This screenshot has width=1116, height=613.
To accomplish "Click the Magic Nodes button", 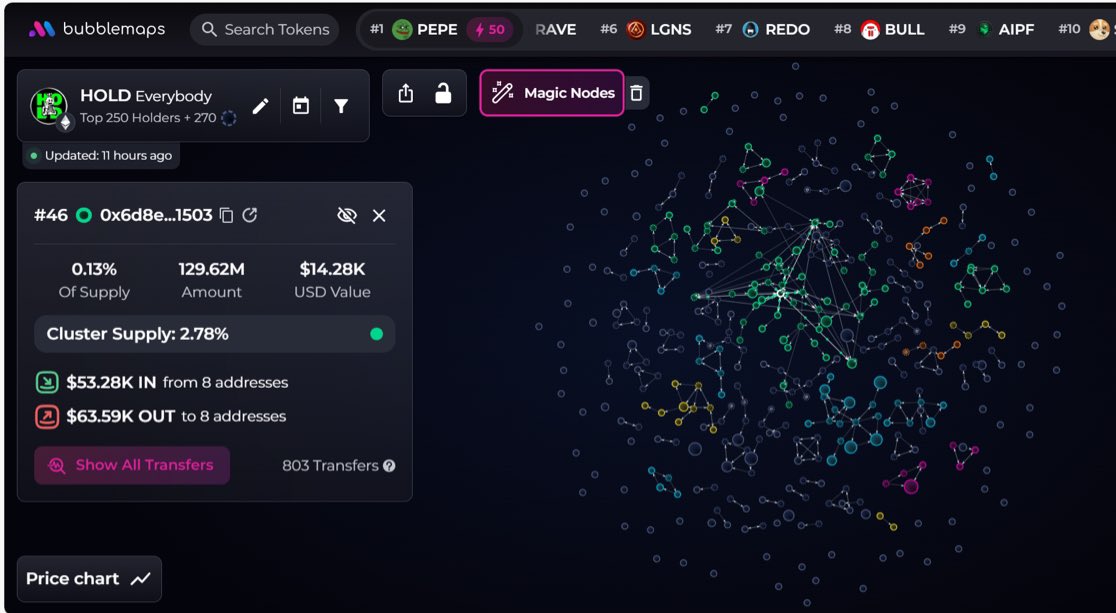I will click(552, 93).
